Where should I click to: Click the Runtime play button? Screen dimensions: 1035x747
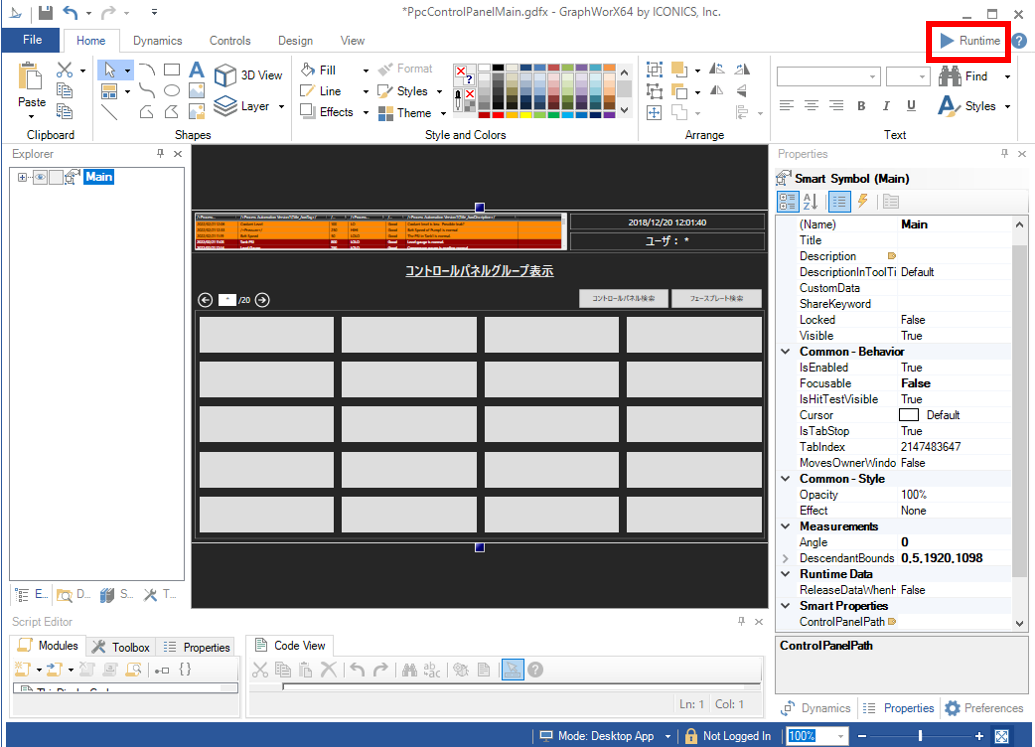tap(968, 41)
